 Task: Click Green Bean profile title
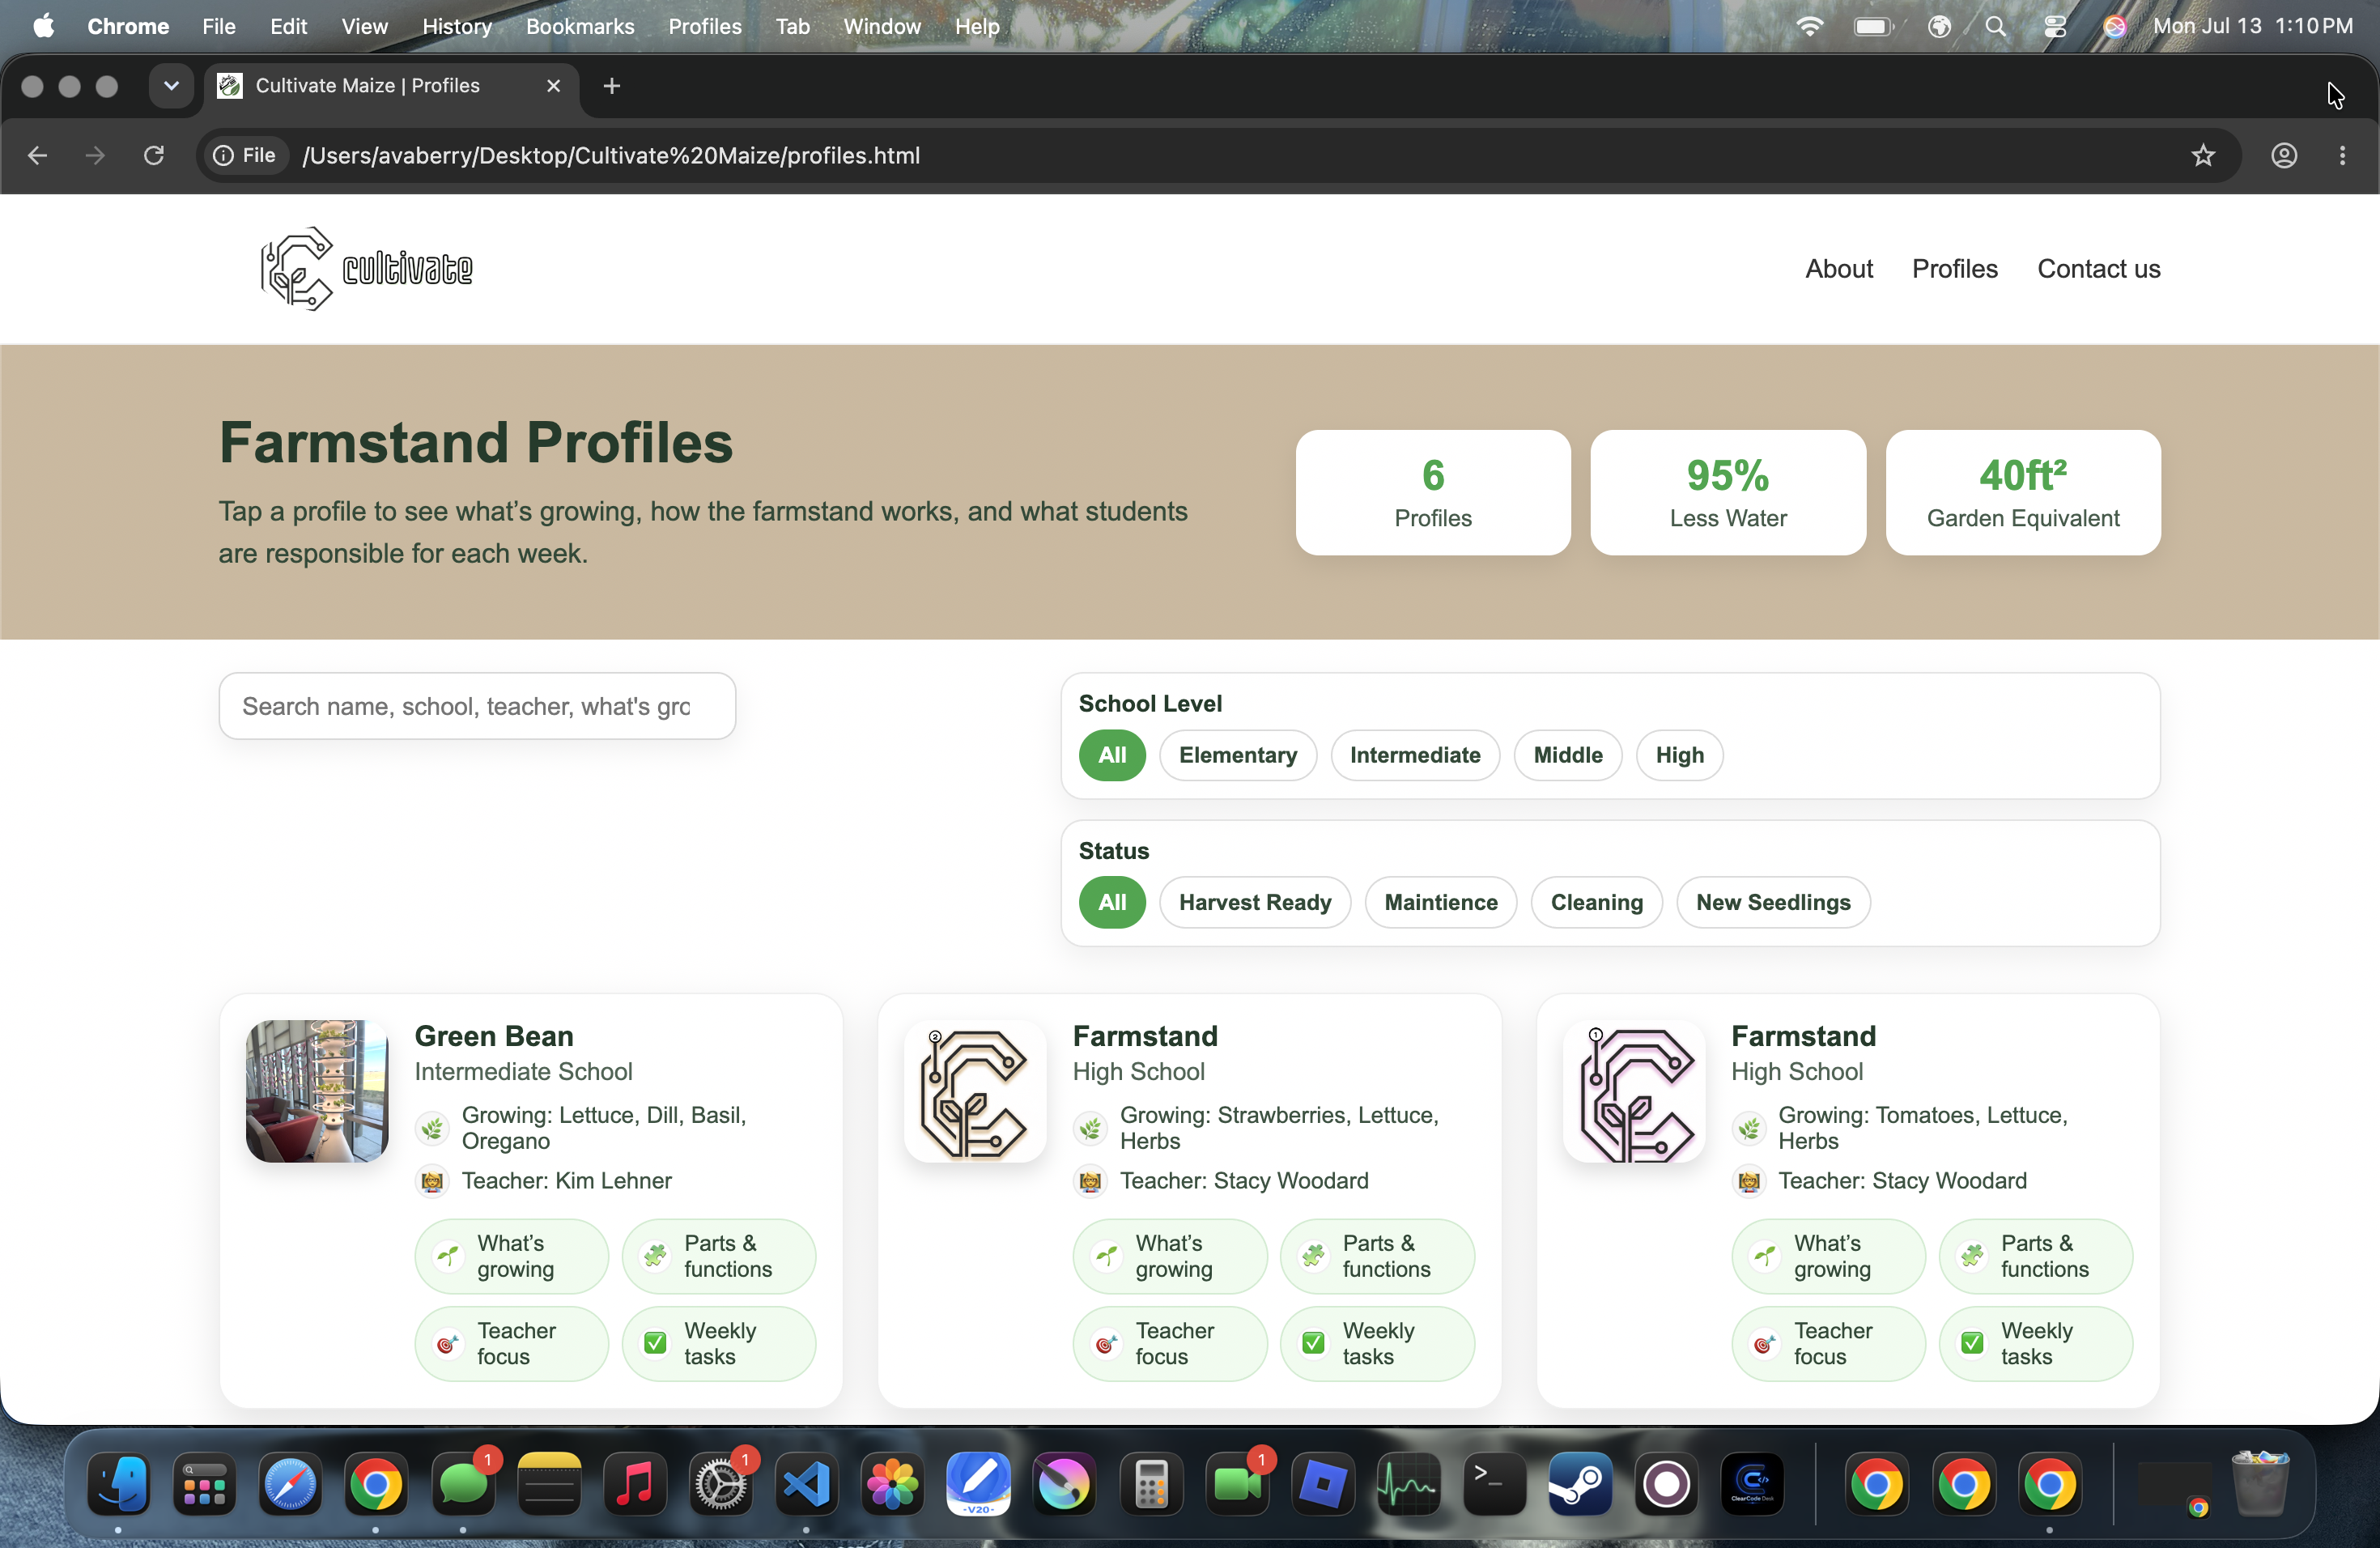click(x=494, y=1036)
